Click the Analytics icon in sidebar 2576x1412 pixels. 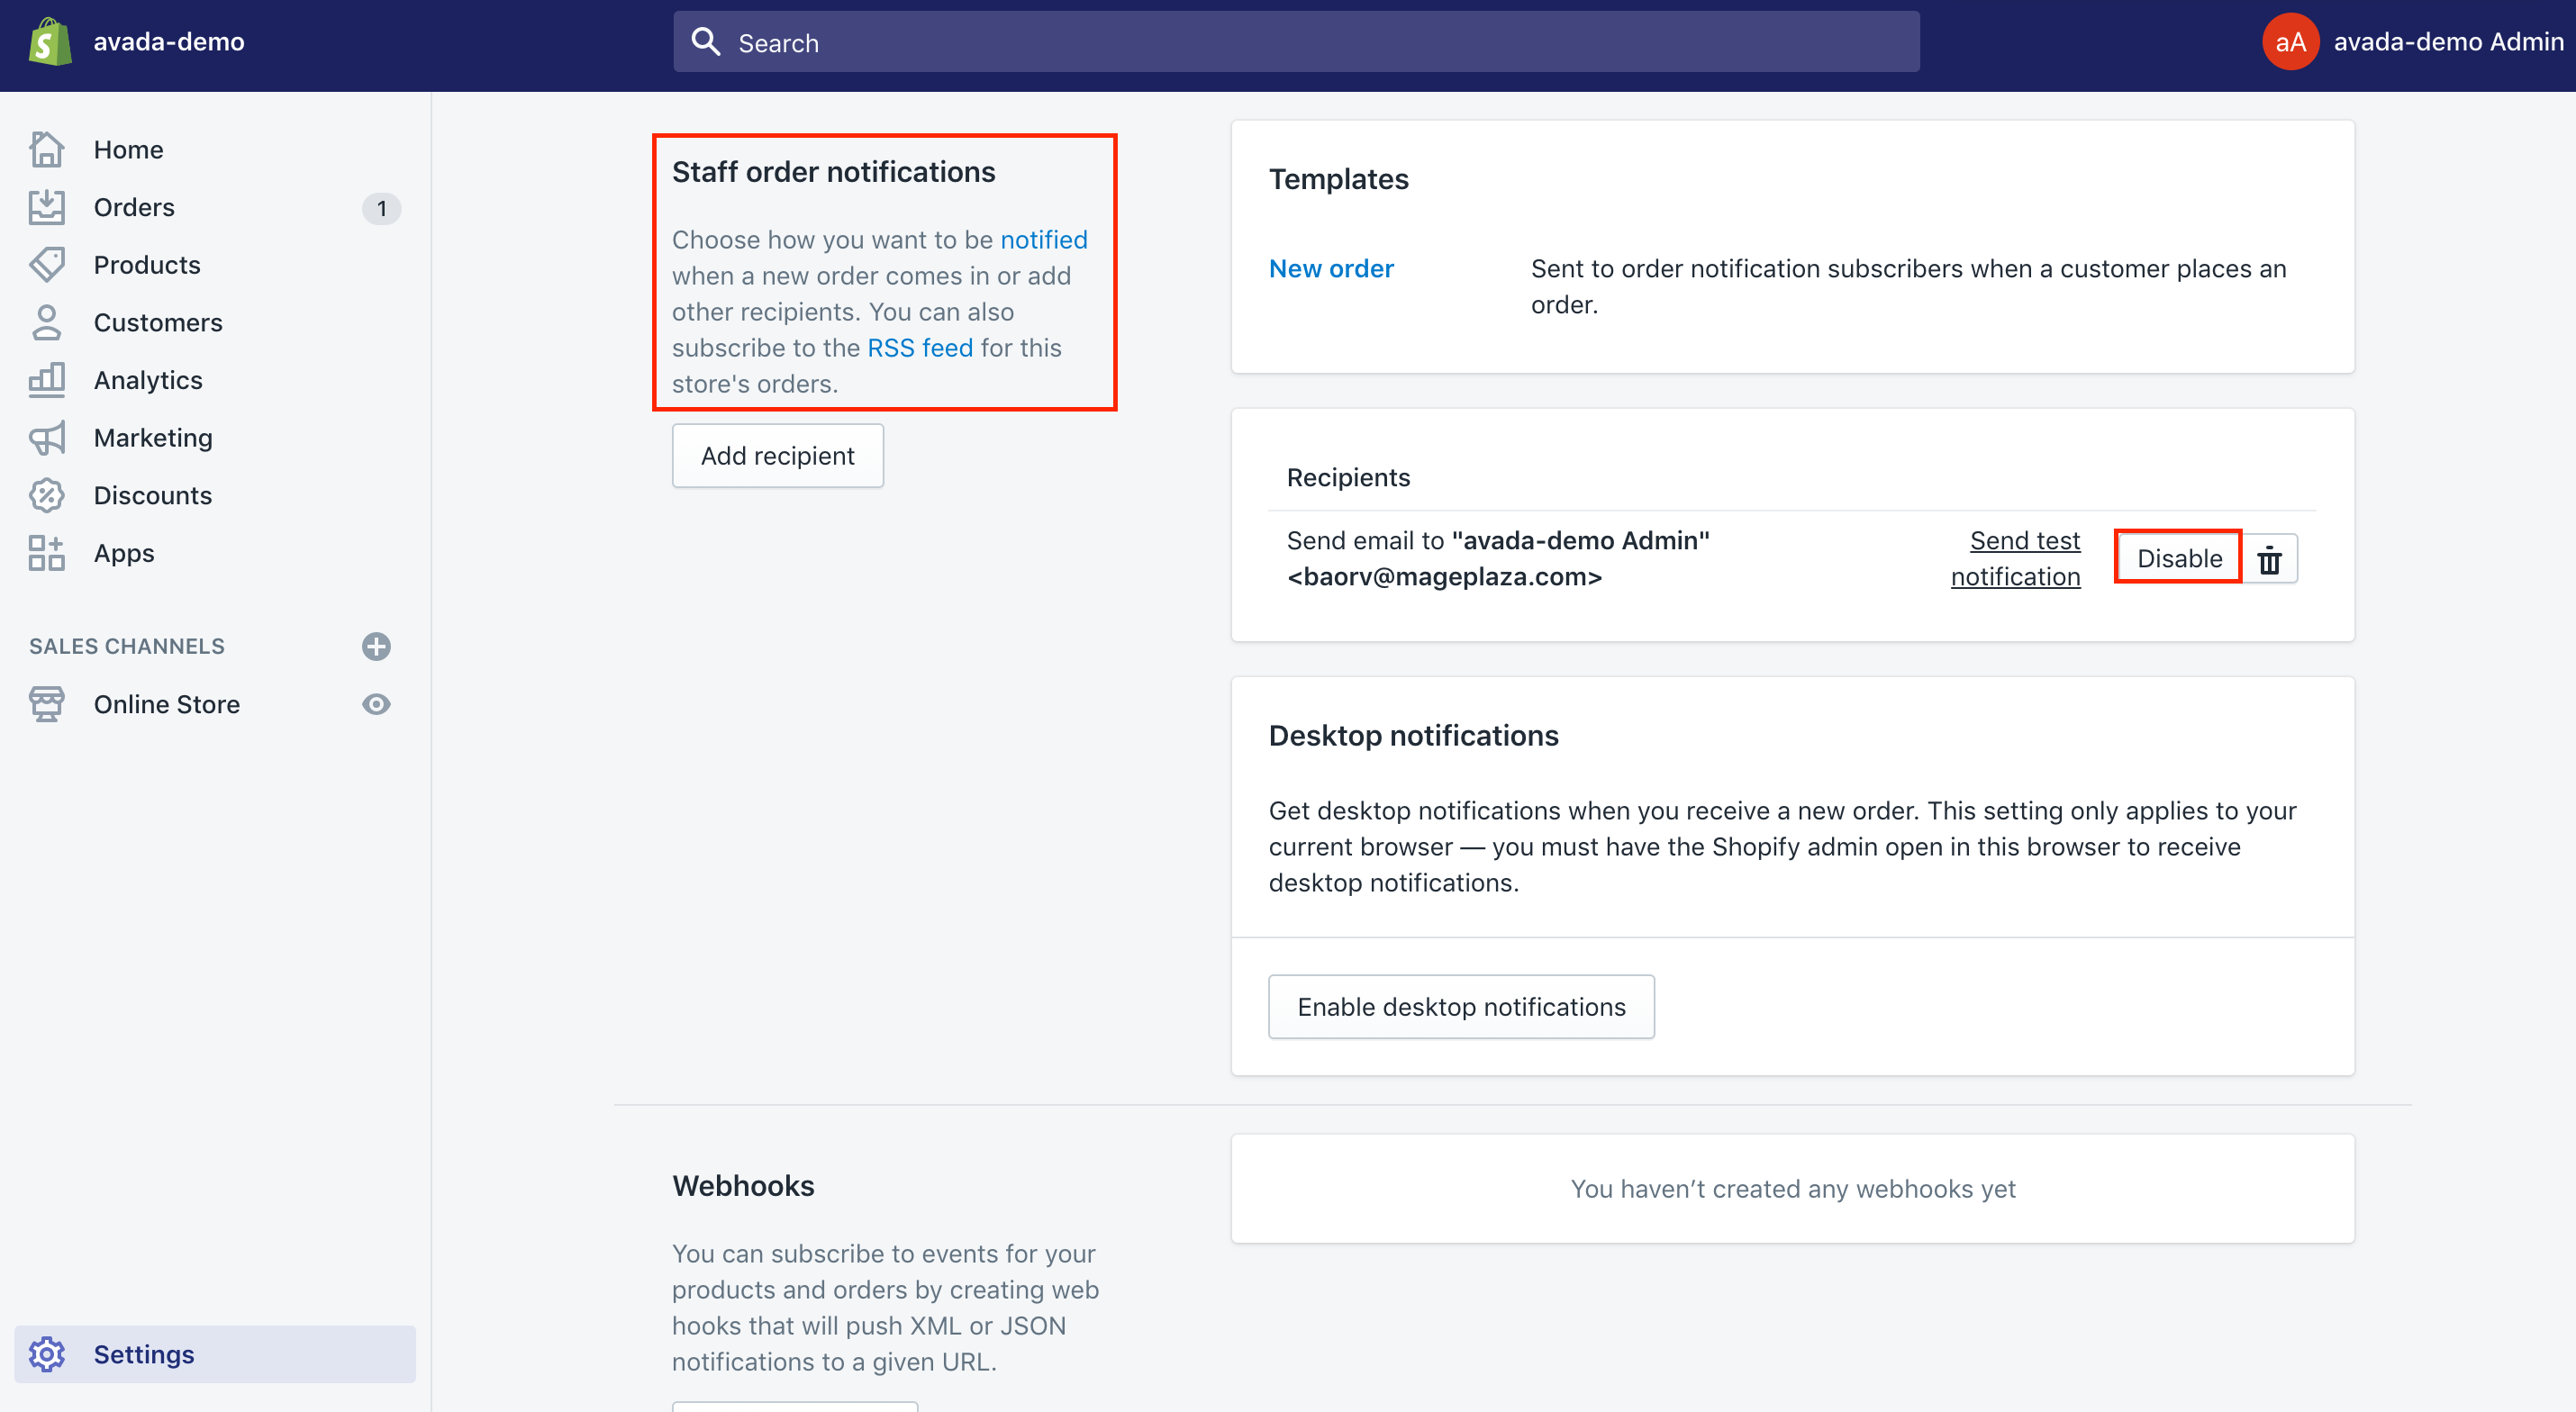click(47, 379)
